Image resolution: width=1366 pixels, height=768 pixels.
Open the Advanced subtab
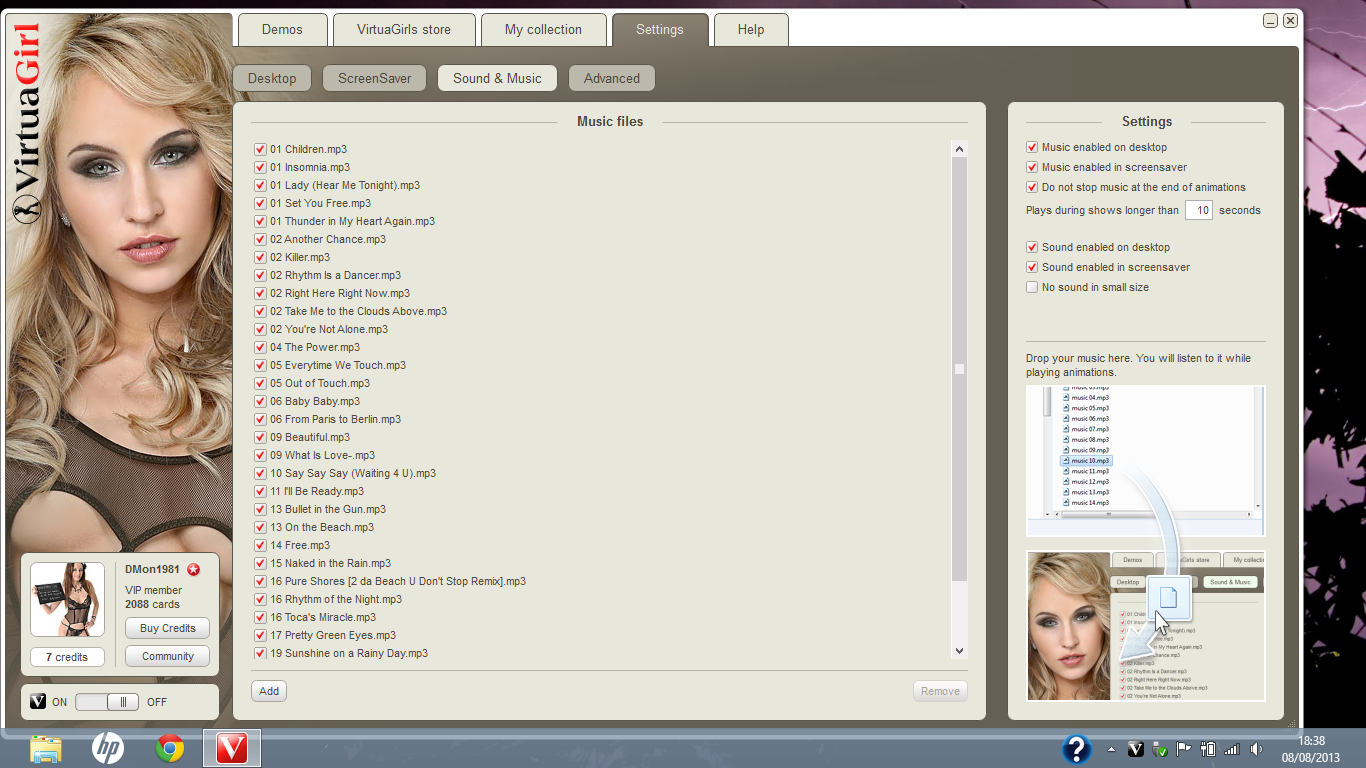[x=612, y=78]
